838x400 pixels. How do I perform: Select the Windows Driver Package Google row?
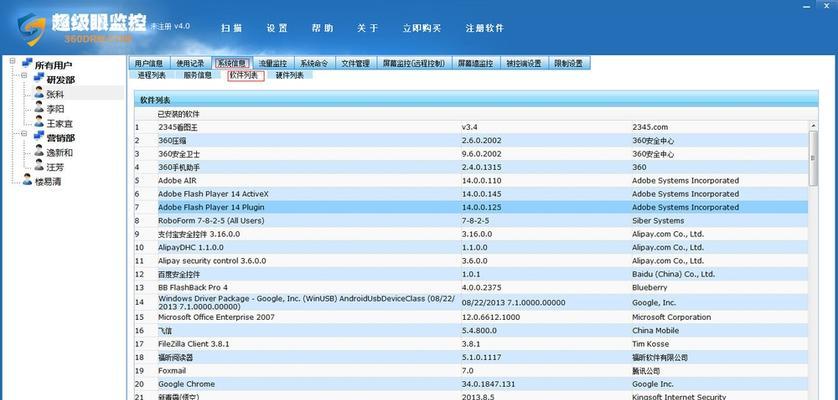pos(471,303)
